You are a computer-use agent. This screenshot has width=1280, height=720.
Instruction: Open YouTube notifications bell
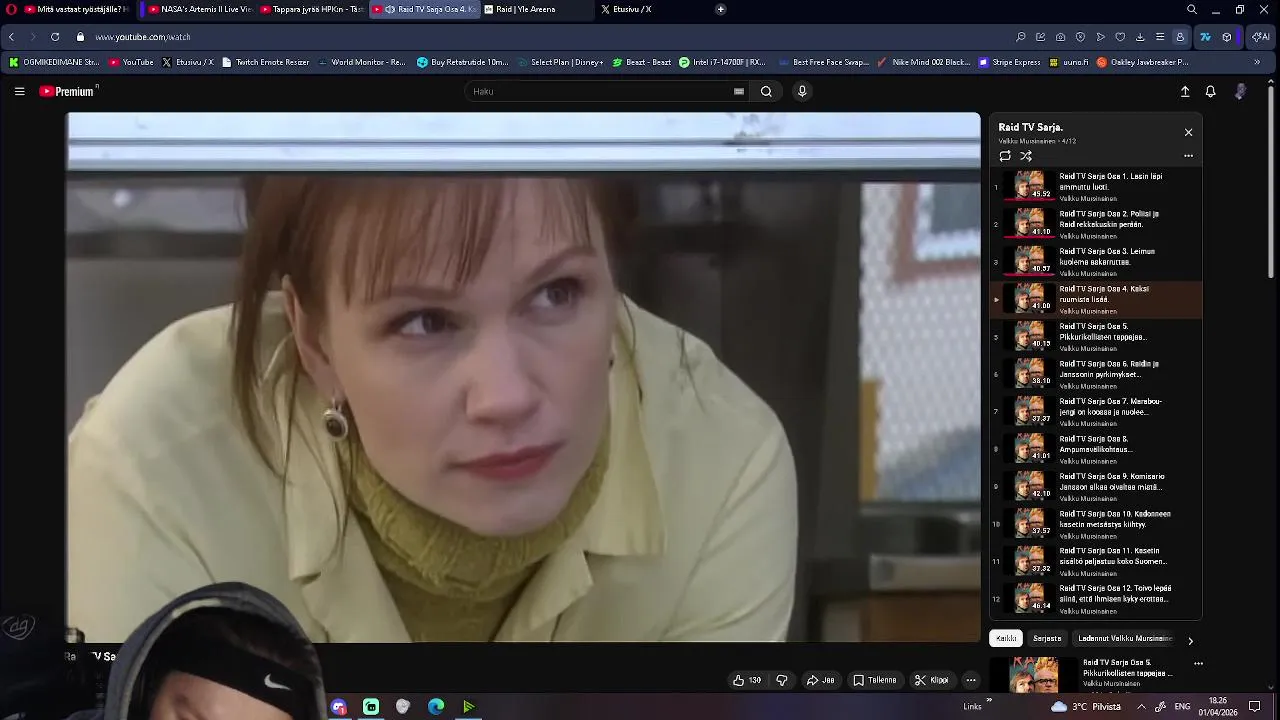(x=1210, y=91)
